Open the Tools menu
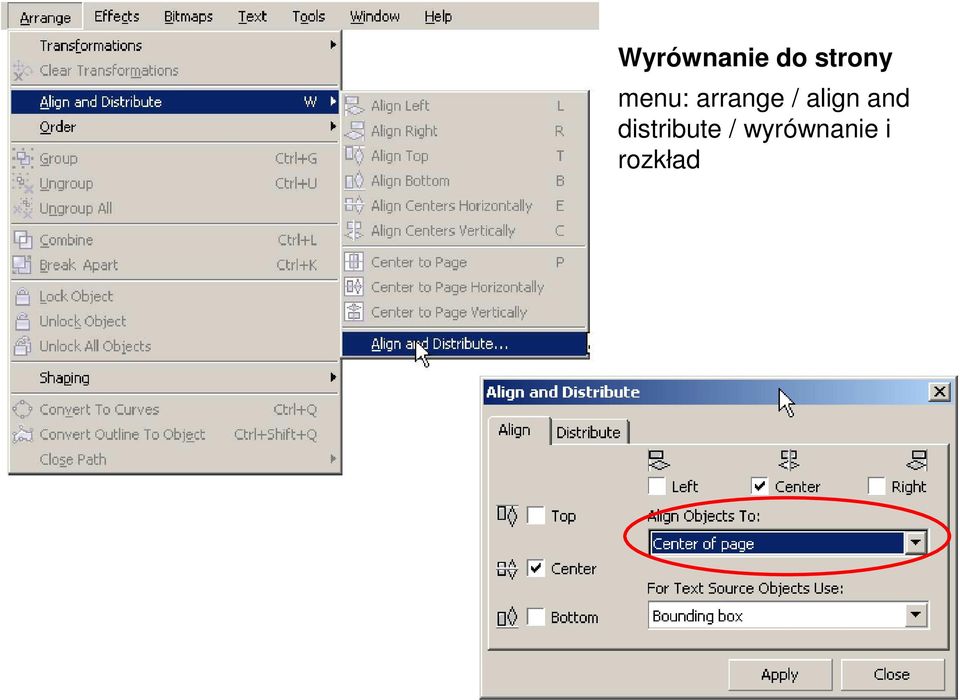 click(308, 17)
